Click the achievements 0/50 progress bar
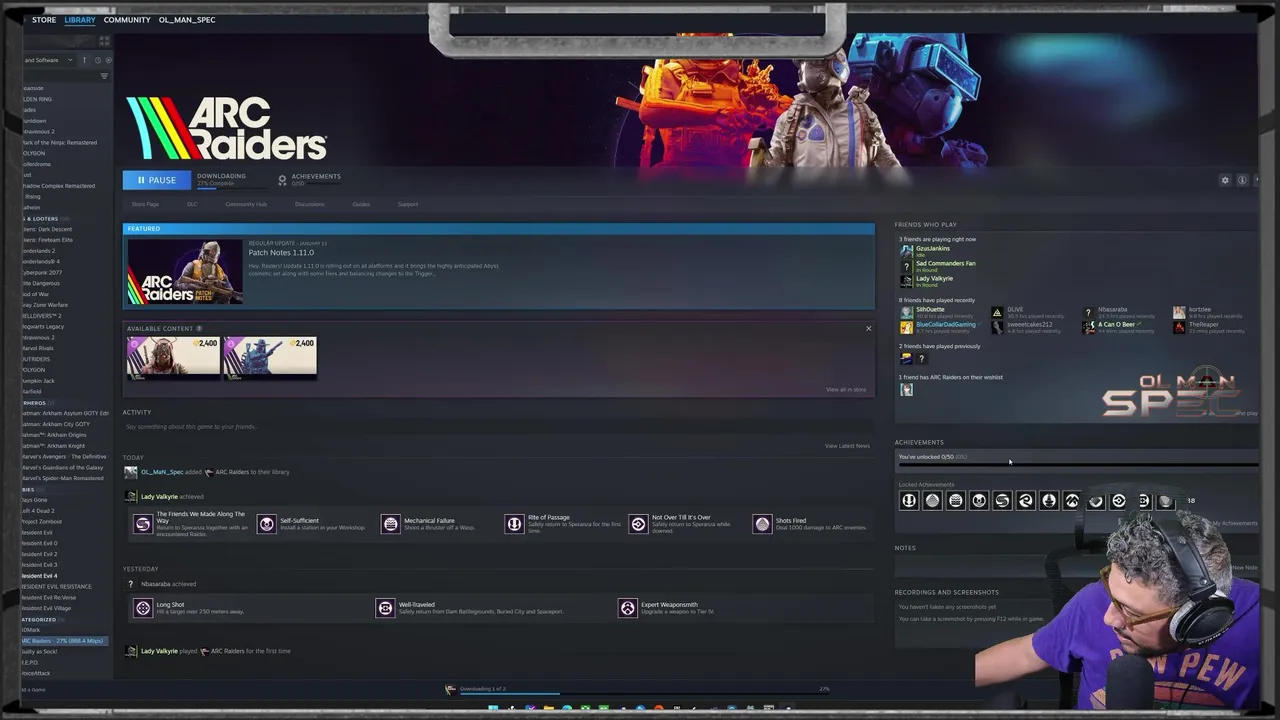Screen dimensions: 1280x720 [x=1077, y=464]
